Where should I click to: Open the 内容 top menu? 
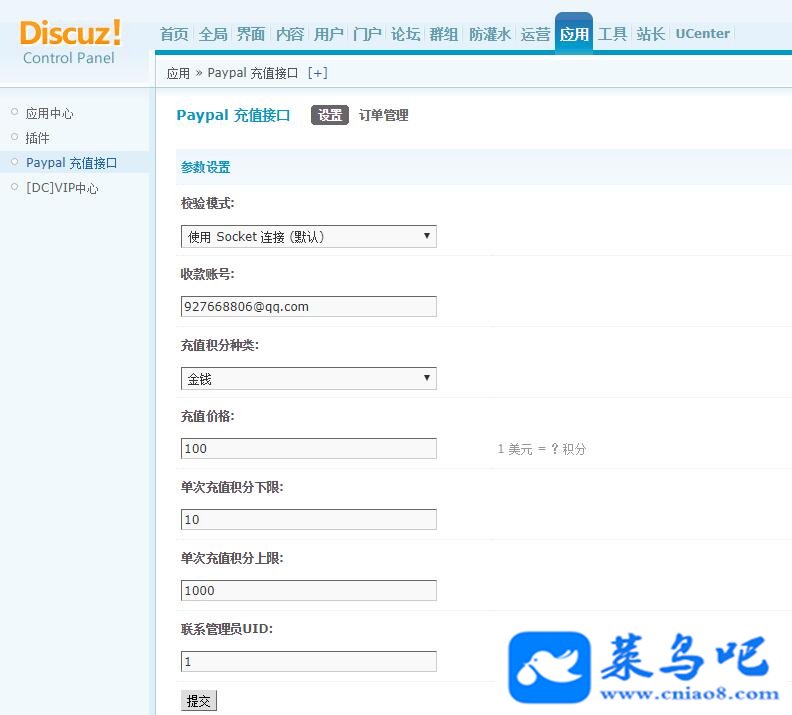tap(289, 34)
